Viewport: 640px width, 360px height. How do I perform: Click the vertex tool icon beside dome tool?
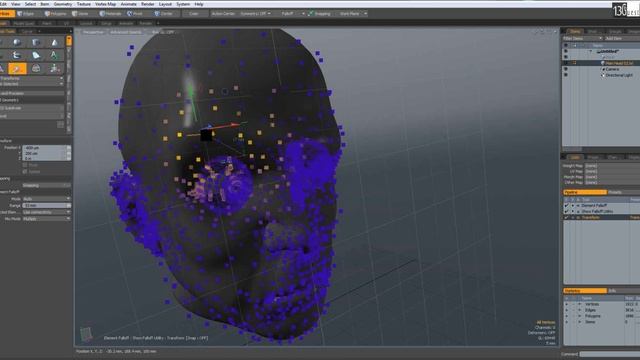54,68
